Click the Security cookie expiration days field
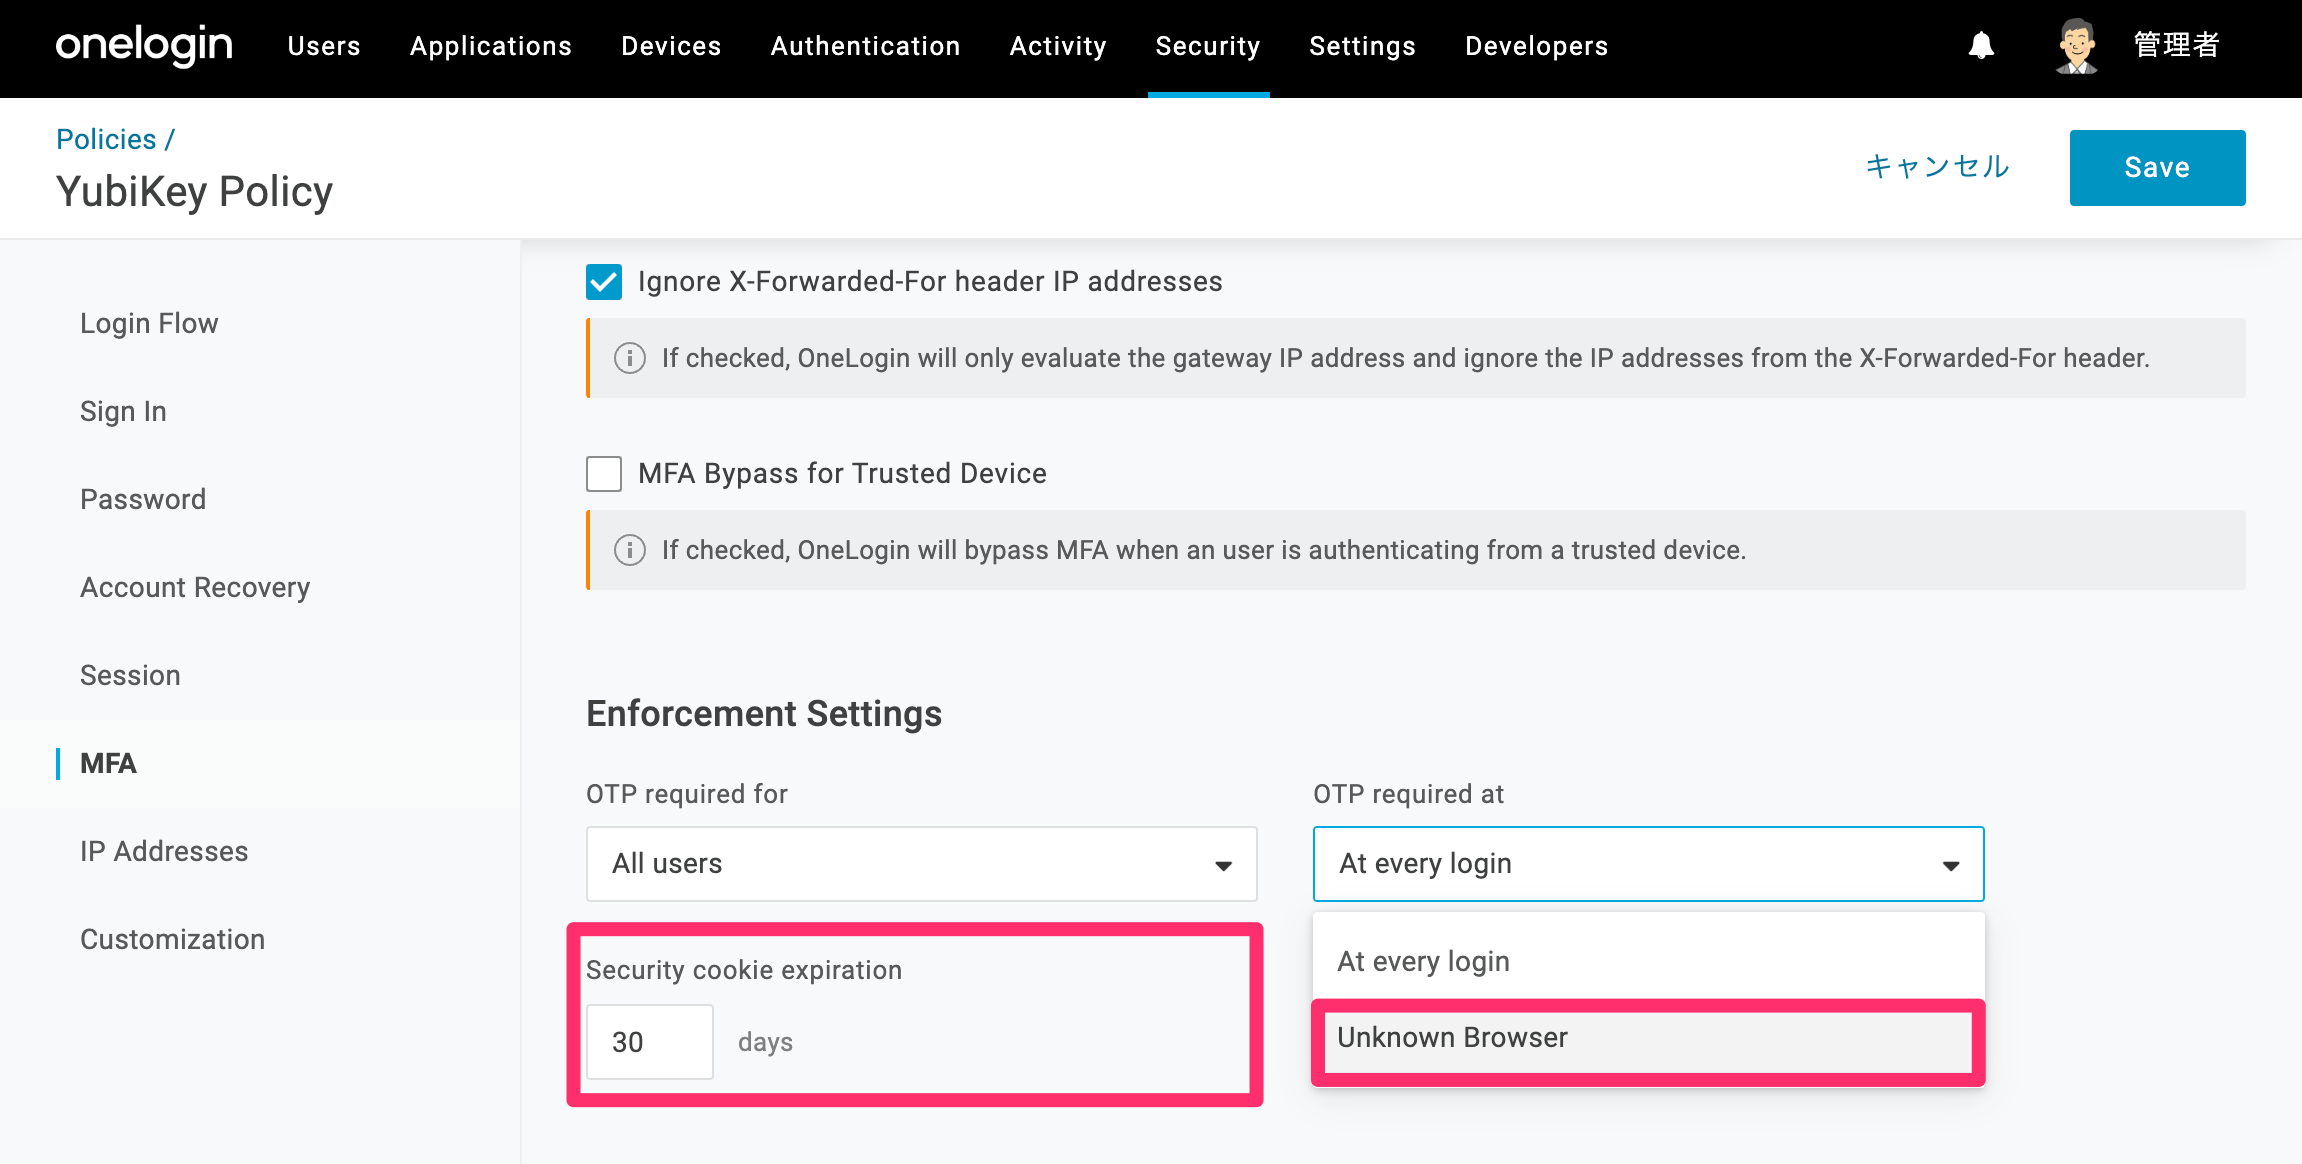 pyautogui.click(x=650, y=1042)
